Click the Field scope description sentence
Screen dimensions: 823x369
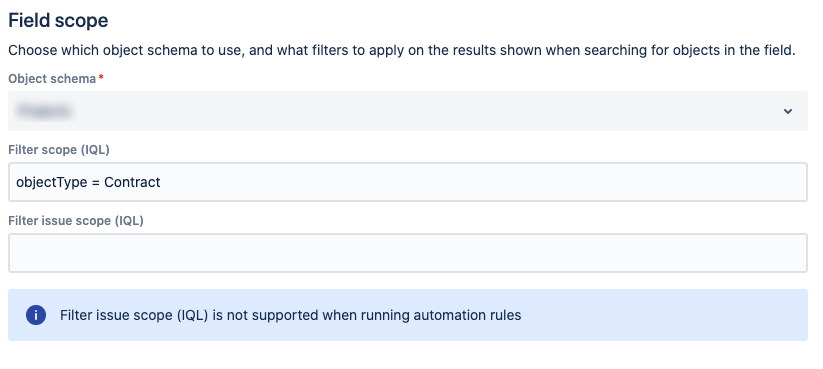402,50
